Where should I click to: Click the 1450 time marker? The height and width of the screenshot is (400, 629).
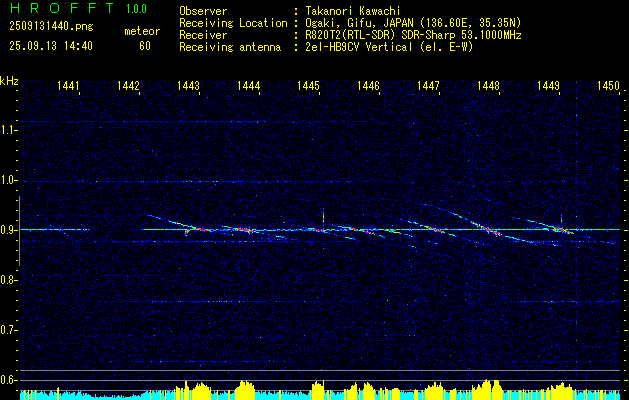(608, 85)
